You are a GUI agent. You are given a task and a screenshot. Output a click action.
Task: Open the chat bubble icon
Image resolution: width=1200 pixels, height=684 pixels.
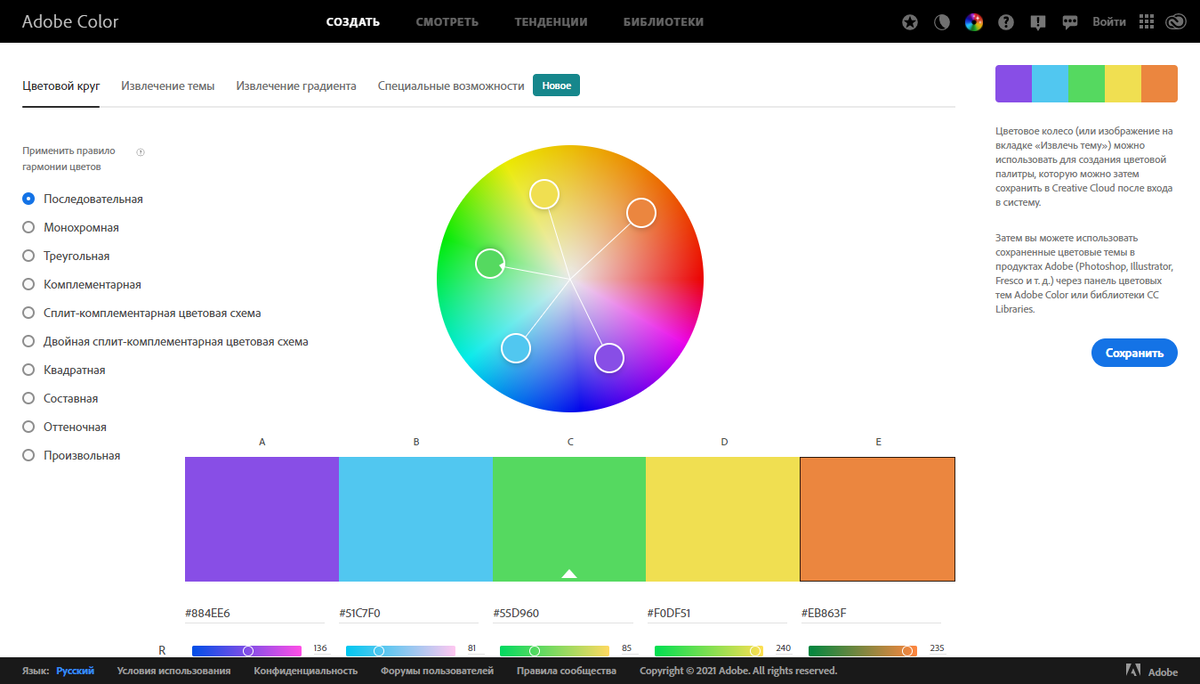[1070, 22]
